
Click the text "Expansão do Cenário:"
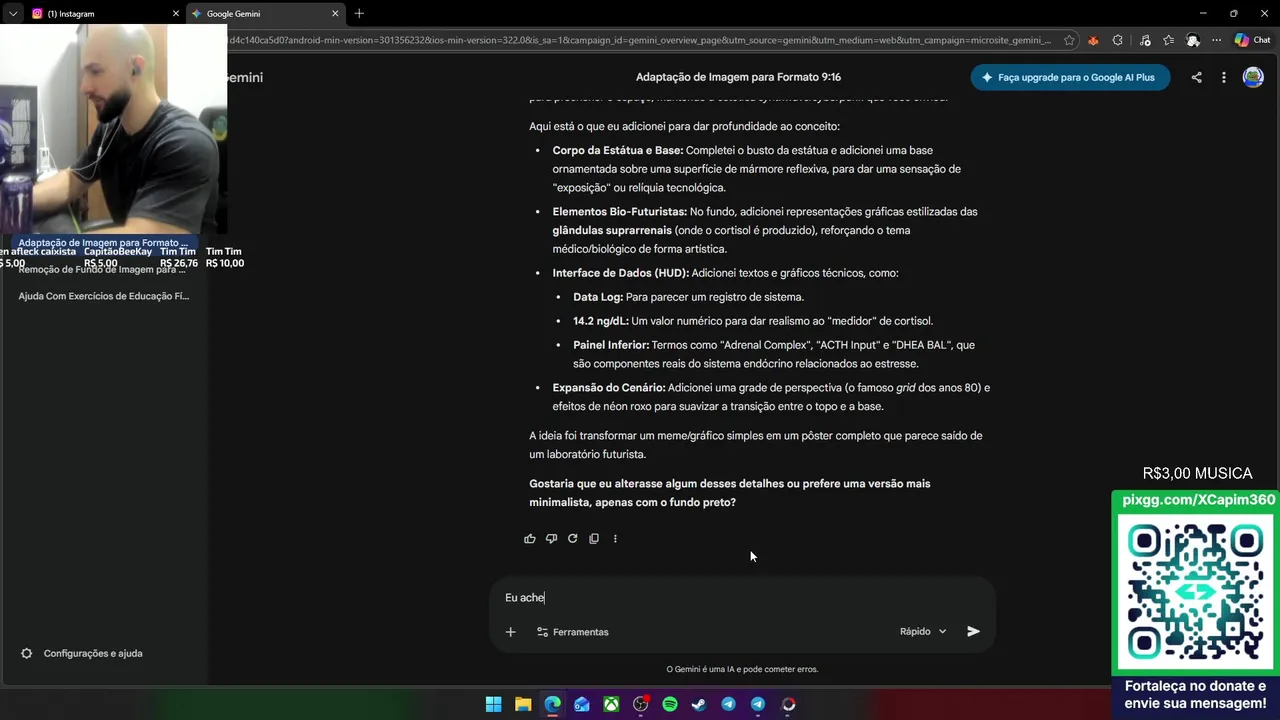point(609,388)
